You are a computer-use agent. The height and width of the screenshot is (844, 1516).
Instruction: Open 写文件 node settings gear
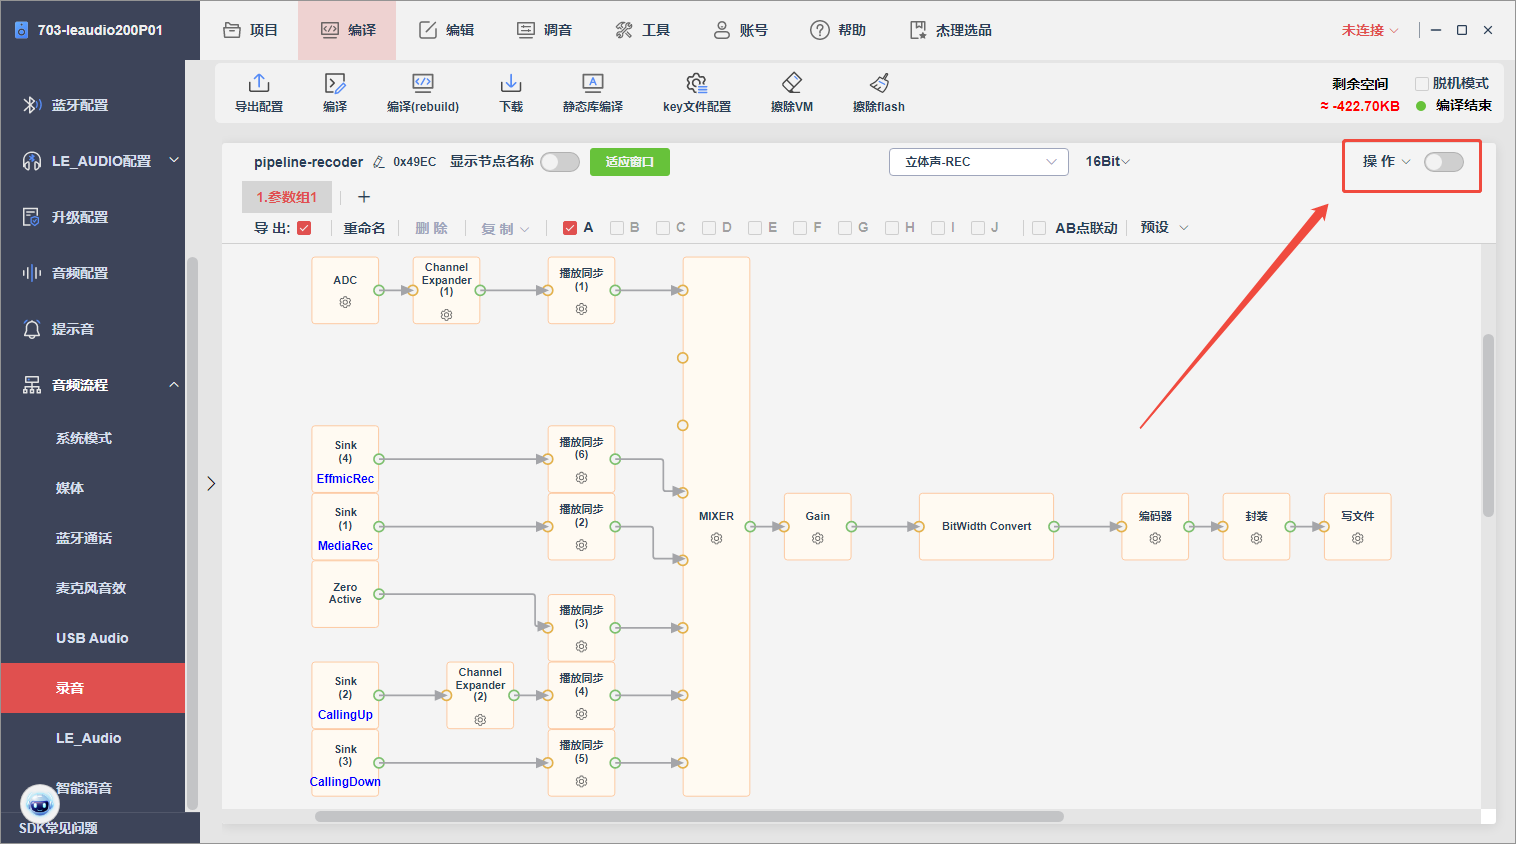(1357, 538)
